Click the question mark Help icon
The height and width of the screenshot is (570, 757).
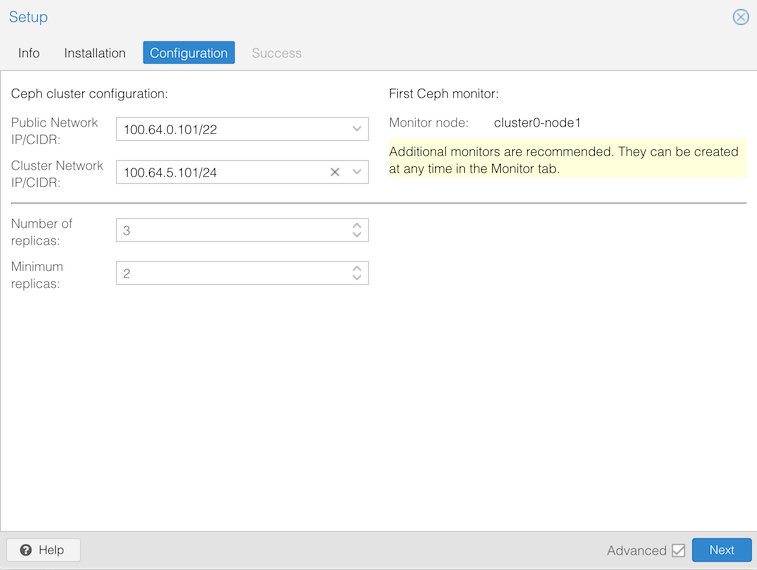coord(26,550)
